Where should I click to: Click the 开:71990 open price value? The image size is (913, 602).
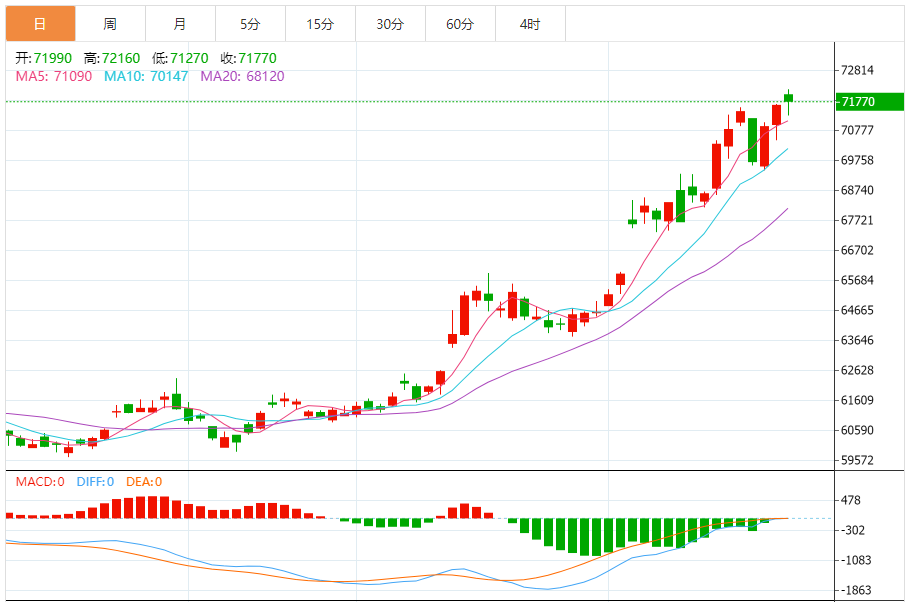point(44,58)
